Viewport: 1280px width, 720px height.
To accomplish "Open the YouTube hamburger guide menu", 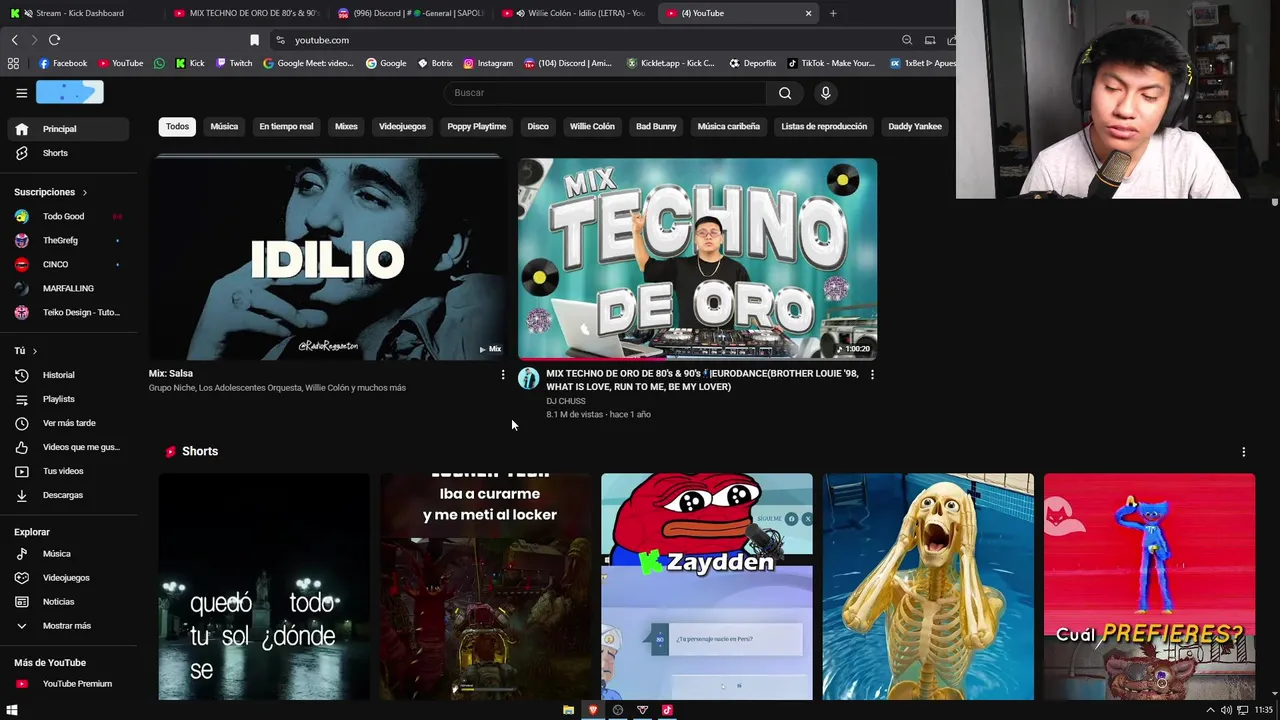I will tap(21, 93).
